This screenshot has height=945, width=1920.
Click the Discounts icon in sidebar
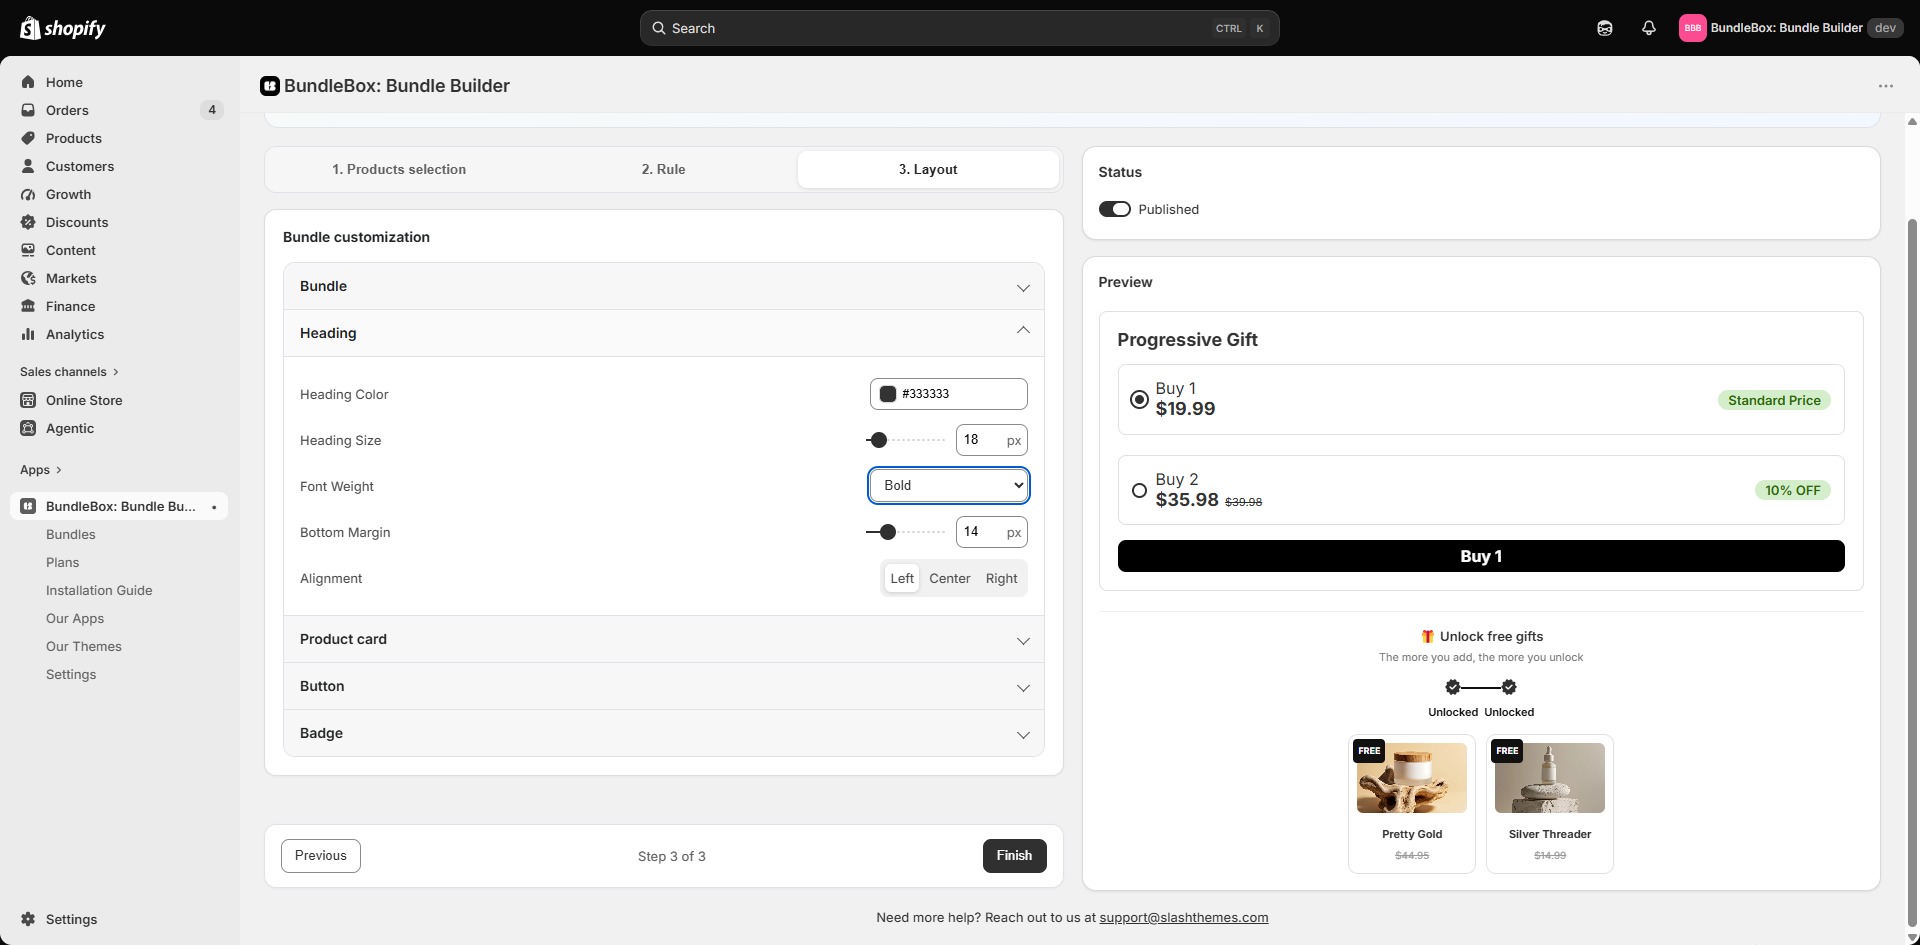point(28,222)
